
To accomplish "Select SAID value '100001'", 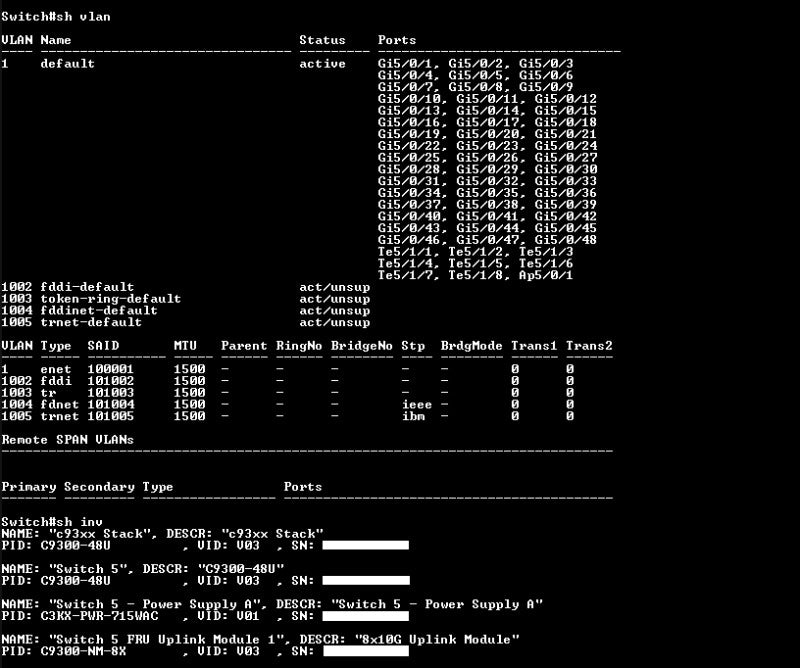I will tap(110, 368).
